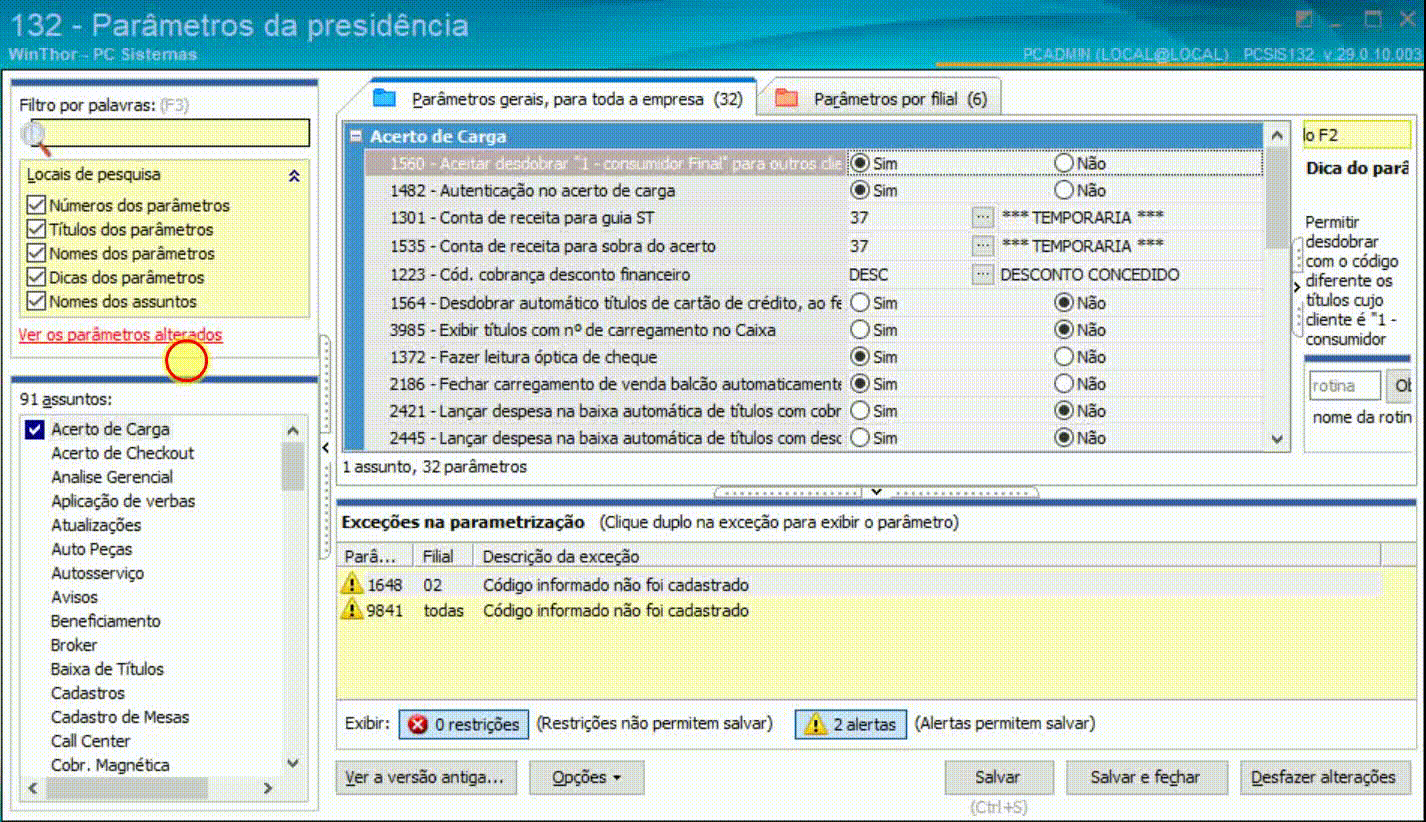Toggle Títulos dos parâmetros checkbox
1426x822 pixels.
(x=36, y=229)
